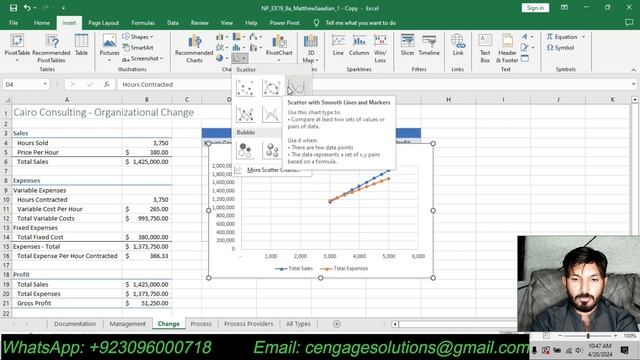This screenshot has width=640, height=360.
Task: Open the All Types sheet
Action: point(298,324)
